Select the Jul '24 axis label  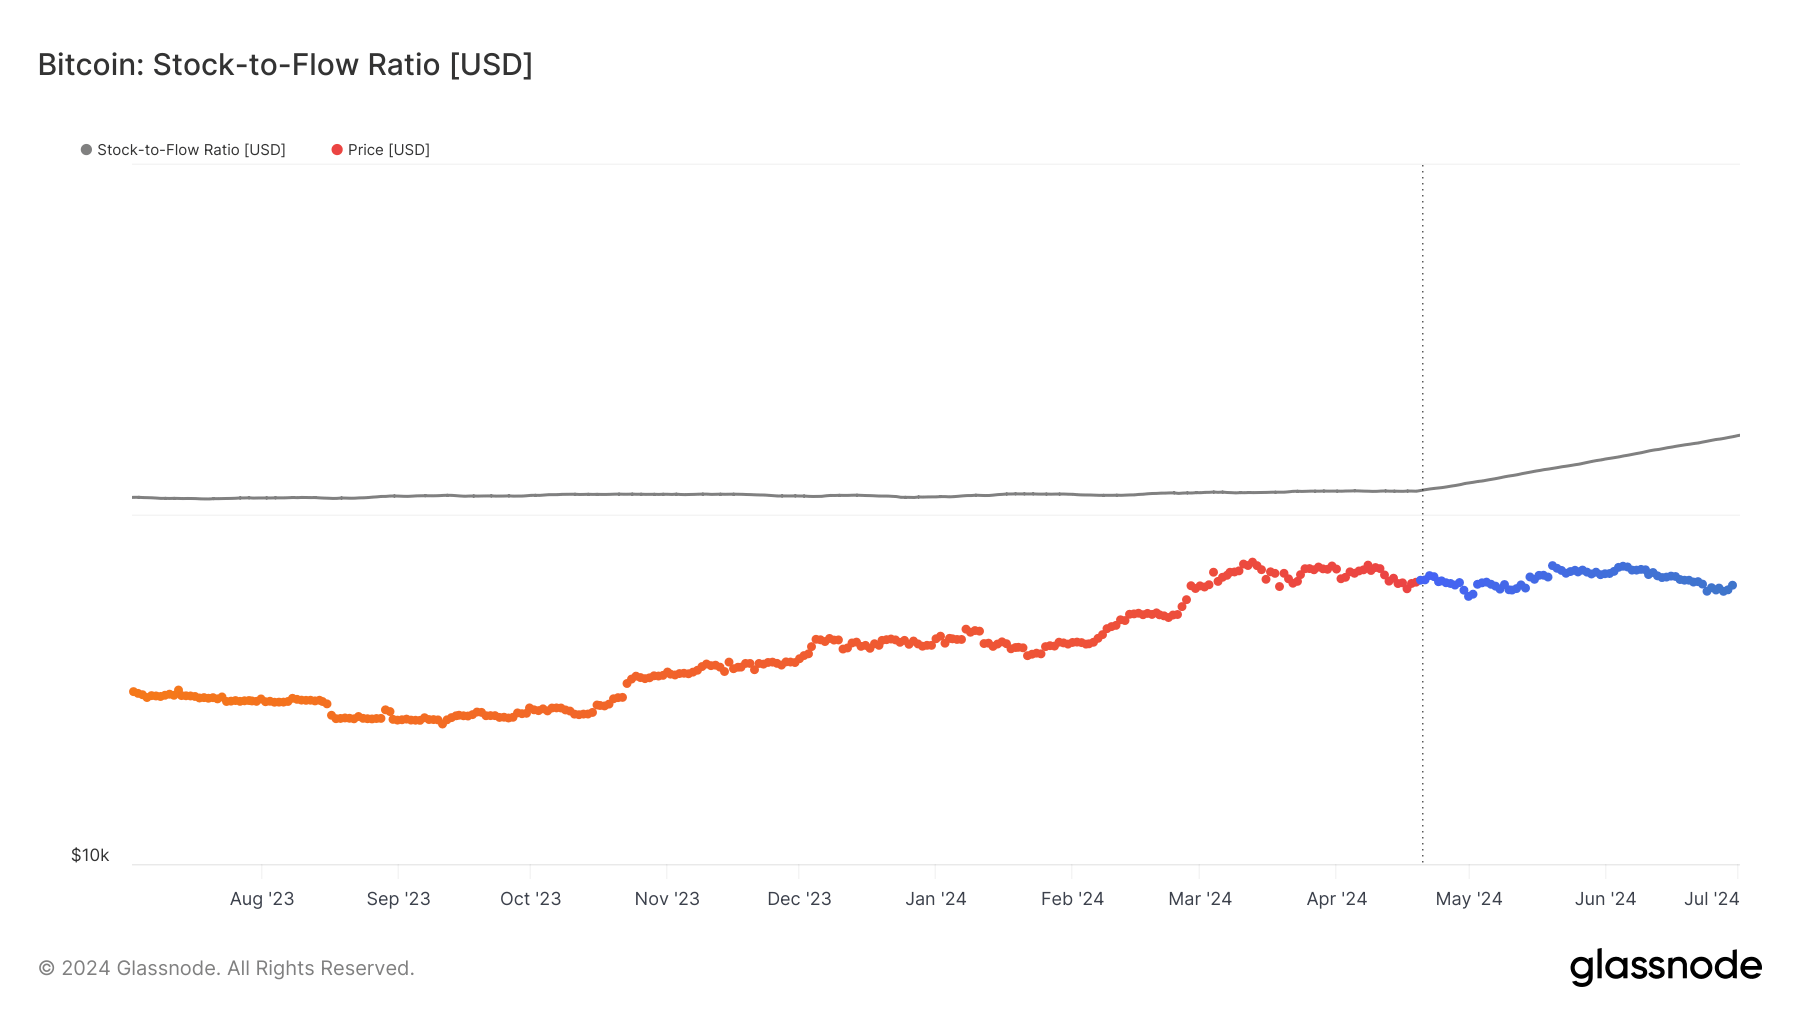coord(1711,899)
